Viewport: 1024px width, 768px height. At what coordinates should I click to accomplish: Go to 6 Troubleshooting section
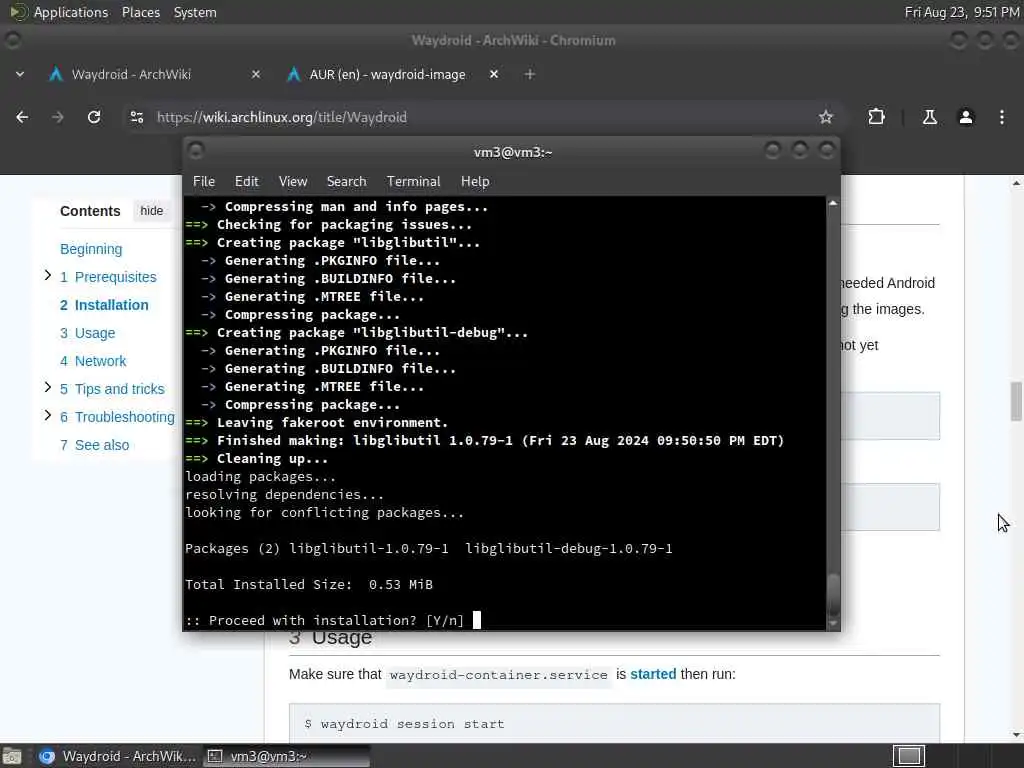tap(118, 417)
